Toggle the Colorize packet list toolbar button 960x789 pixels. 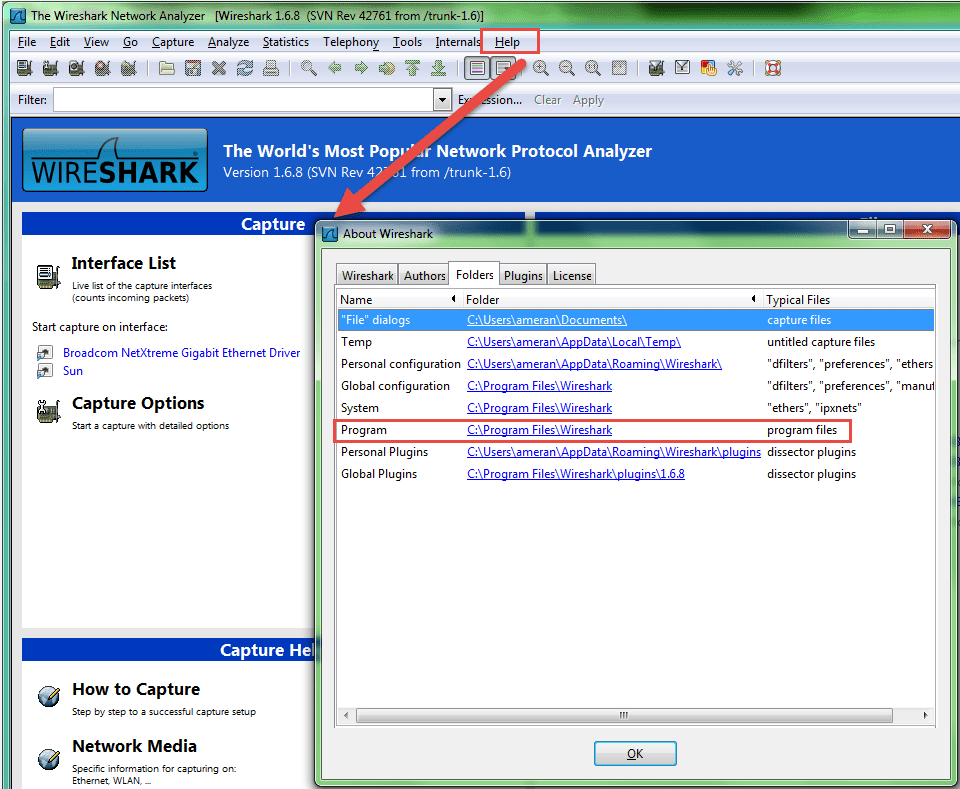477,68
